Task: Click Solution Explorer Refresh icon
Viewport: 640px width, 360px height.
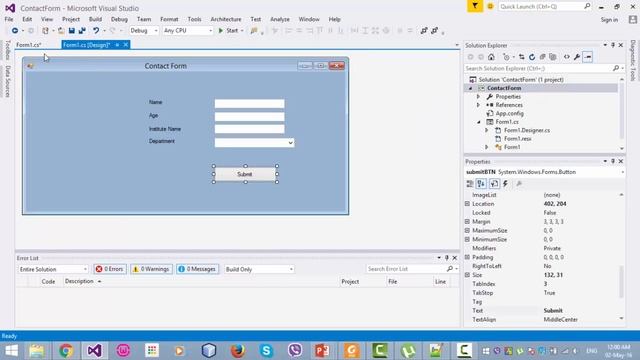Action: [532, 57]
